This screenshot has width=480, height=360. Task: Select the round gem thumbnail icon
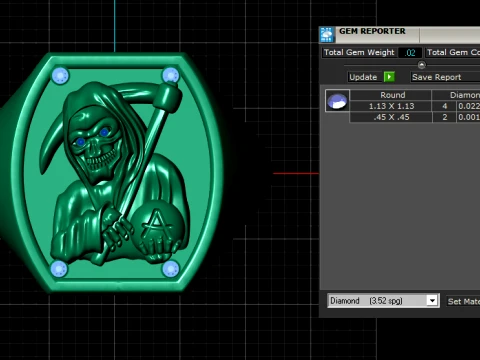pyautogui.click(x=337, y=101)
